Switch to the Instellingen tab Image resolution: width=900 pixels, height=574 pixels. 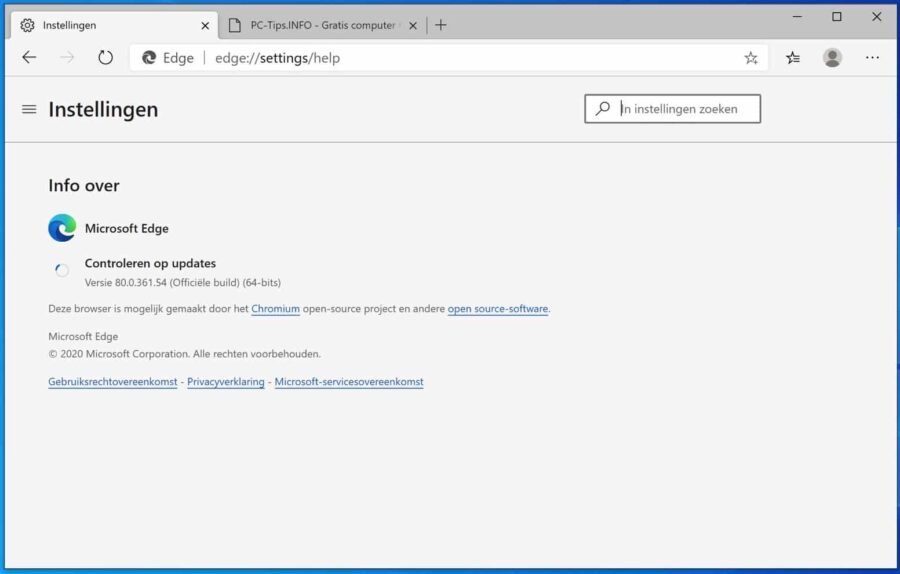(x=115, y=25)
